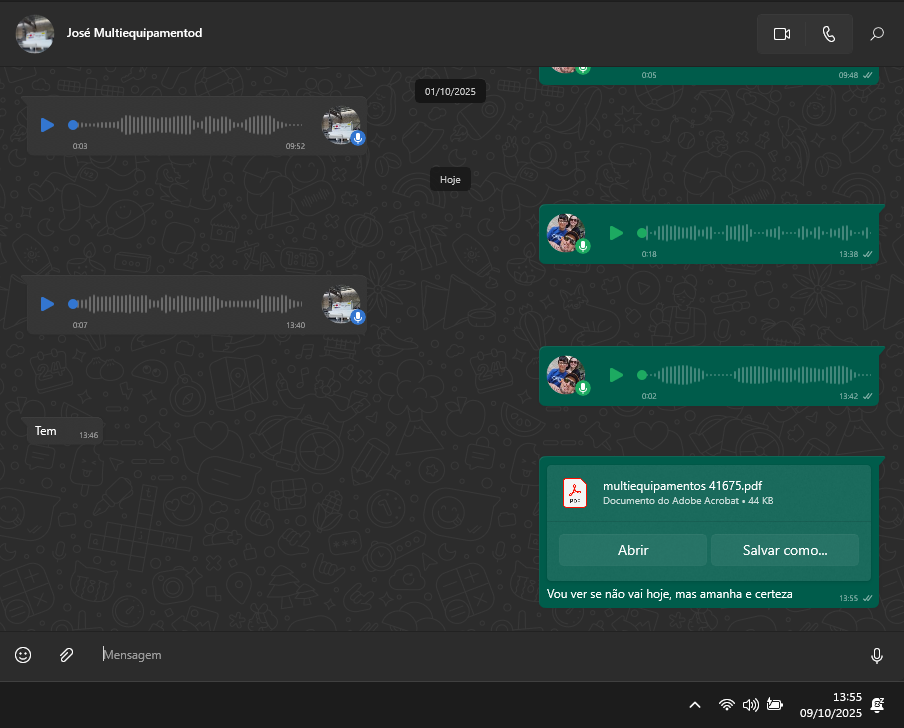Open José's profile picture in header
The width and height of the screenshot is (904, 728).
35,34
